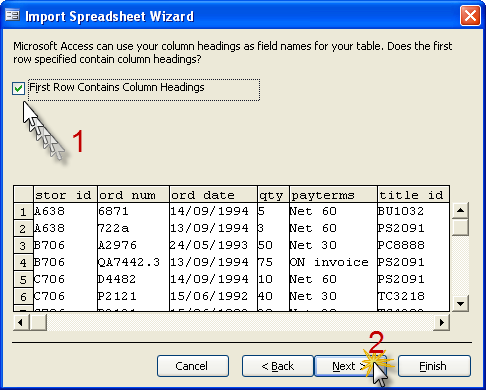This screenshot has width=486, height=390.
Task: Click date cell 15/06/1992
Action: (x=213, y=296)
